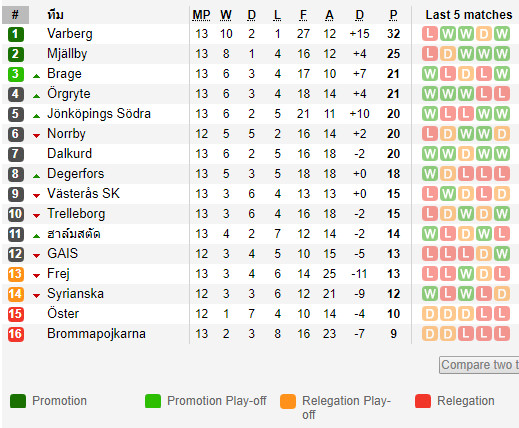The height and width of the screenshot is (428, 519).
Task: Sort table by points P header
Action: 393,15
